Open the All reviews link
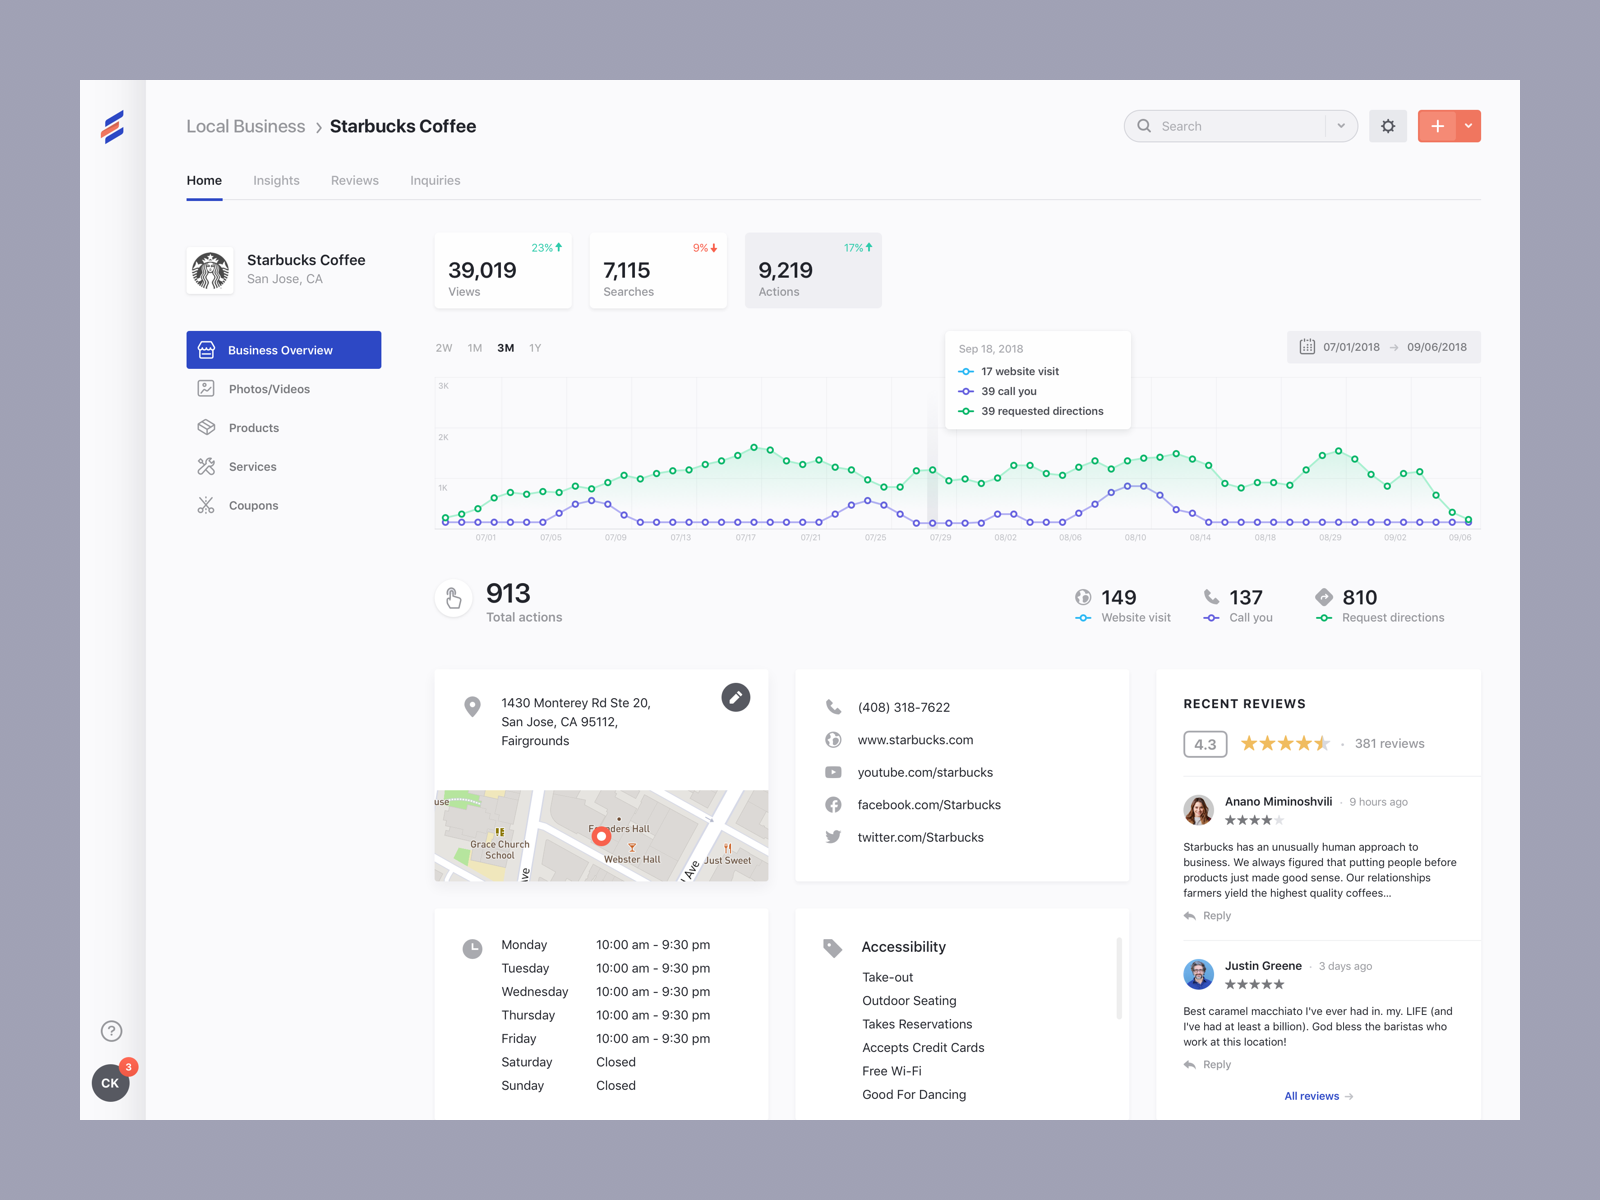 pos(1319,1097)
